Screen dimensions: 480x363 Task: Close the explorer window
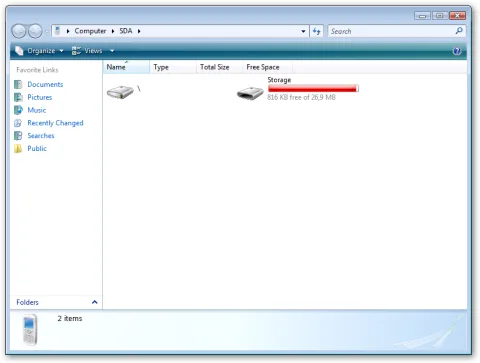457,16
